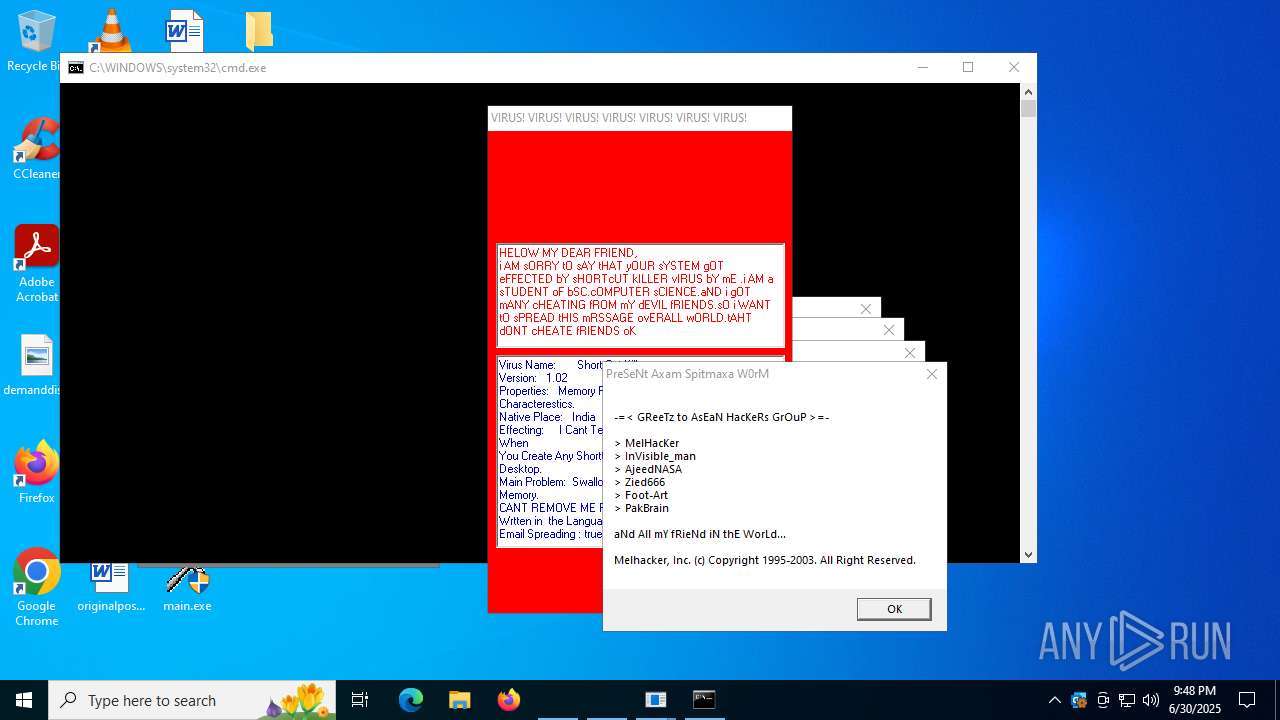Close the lowest stacked dialog behind the worm message
The image size is (1280, 720).
(x=910, y=353)
